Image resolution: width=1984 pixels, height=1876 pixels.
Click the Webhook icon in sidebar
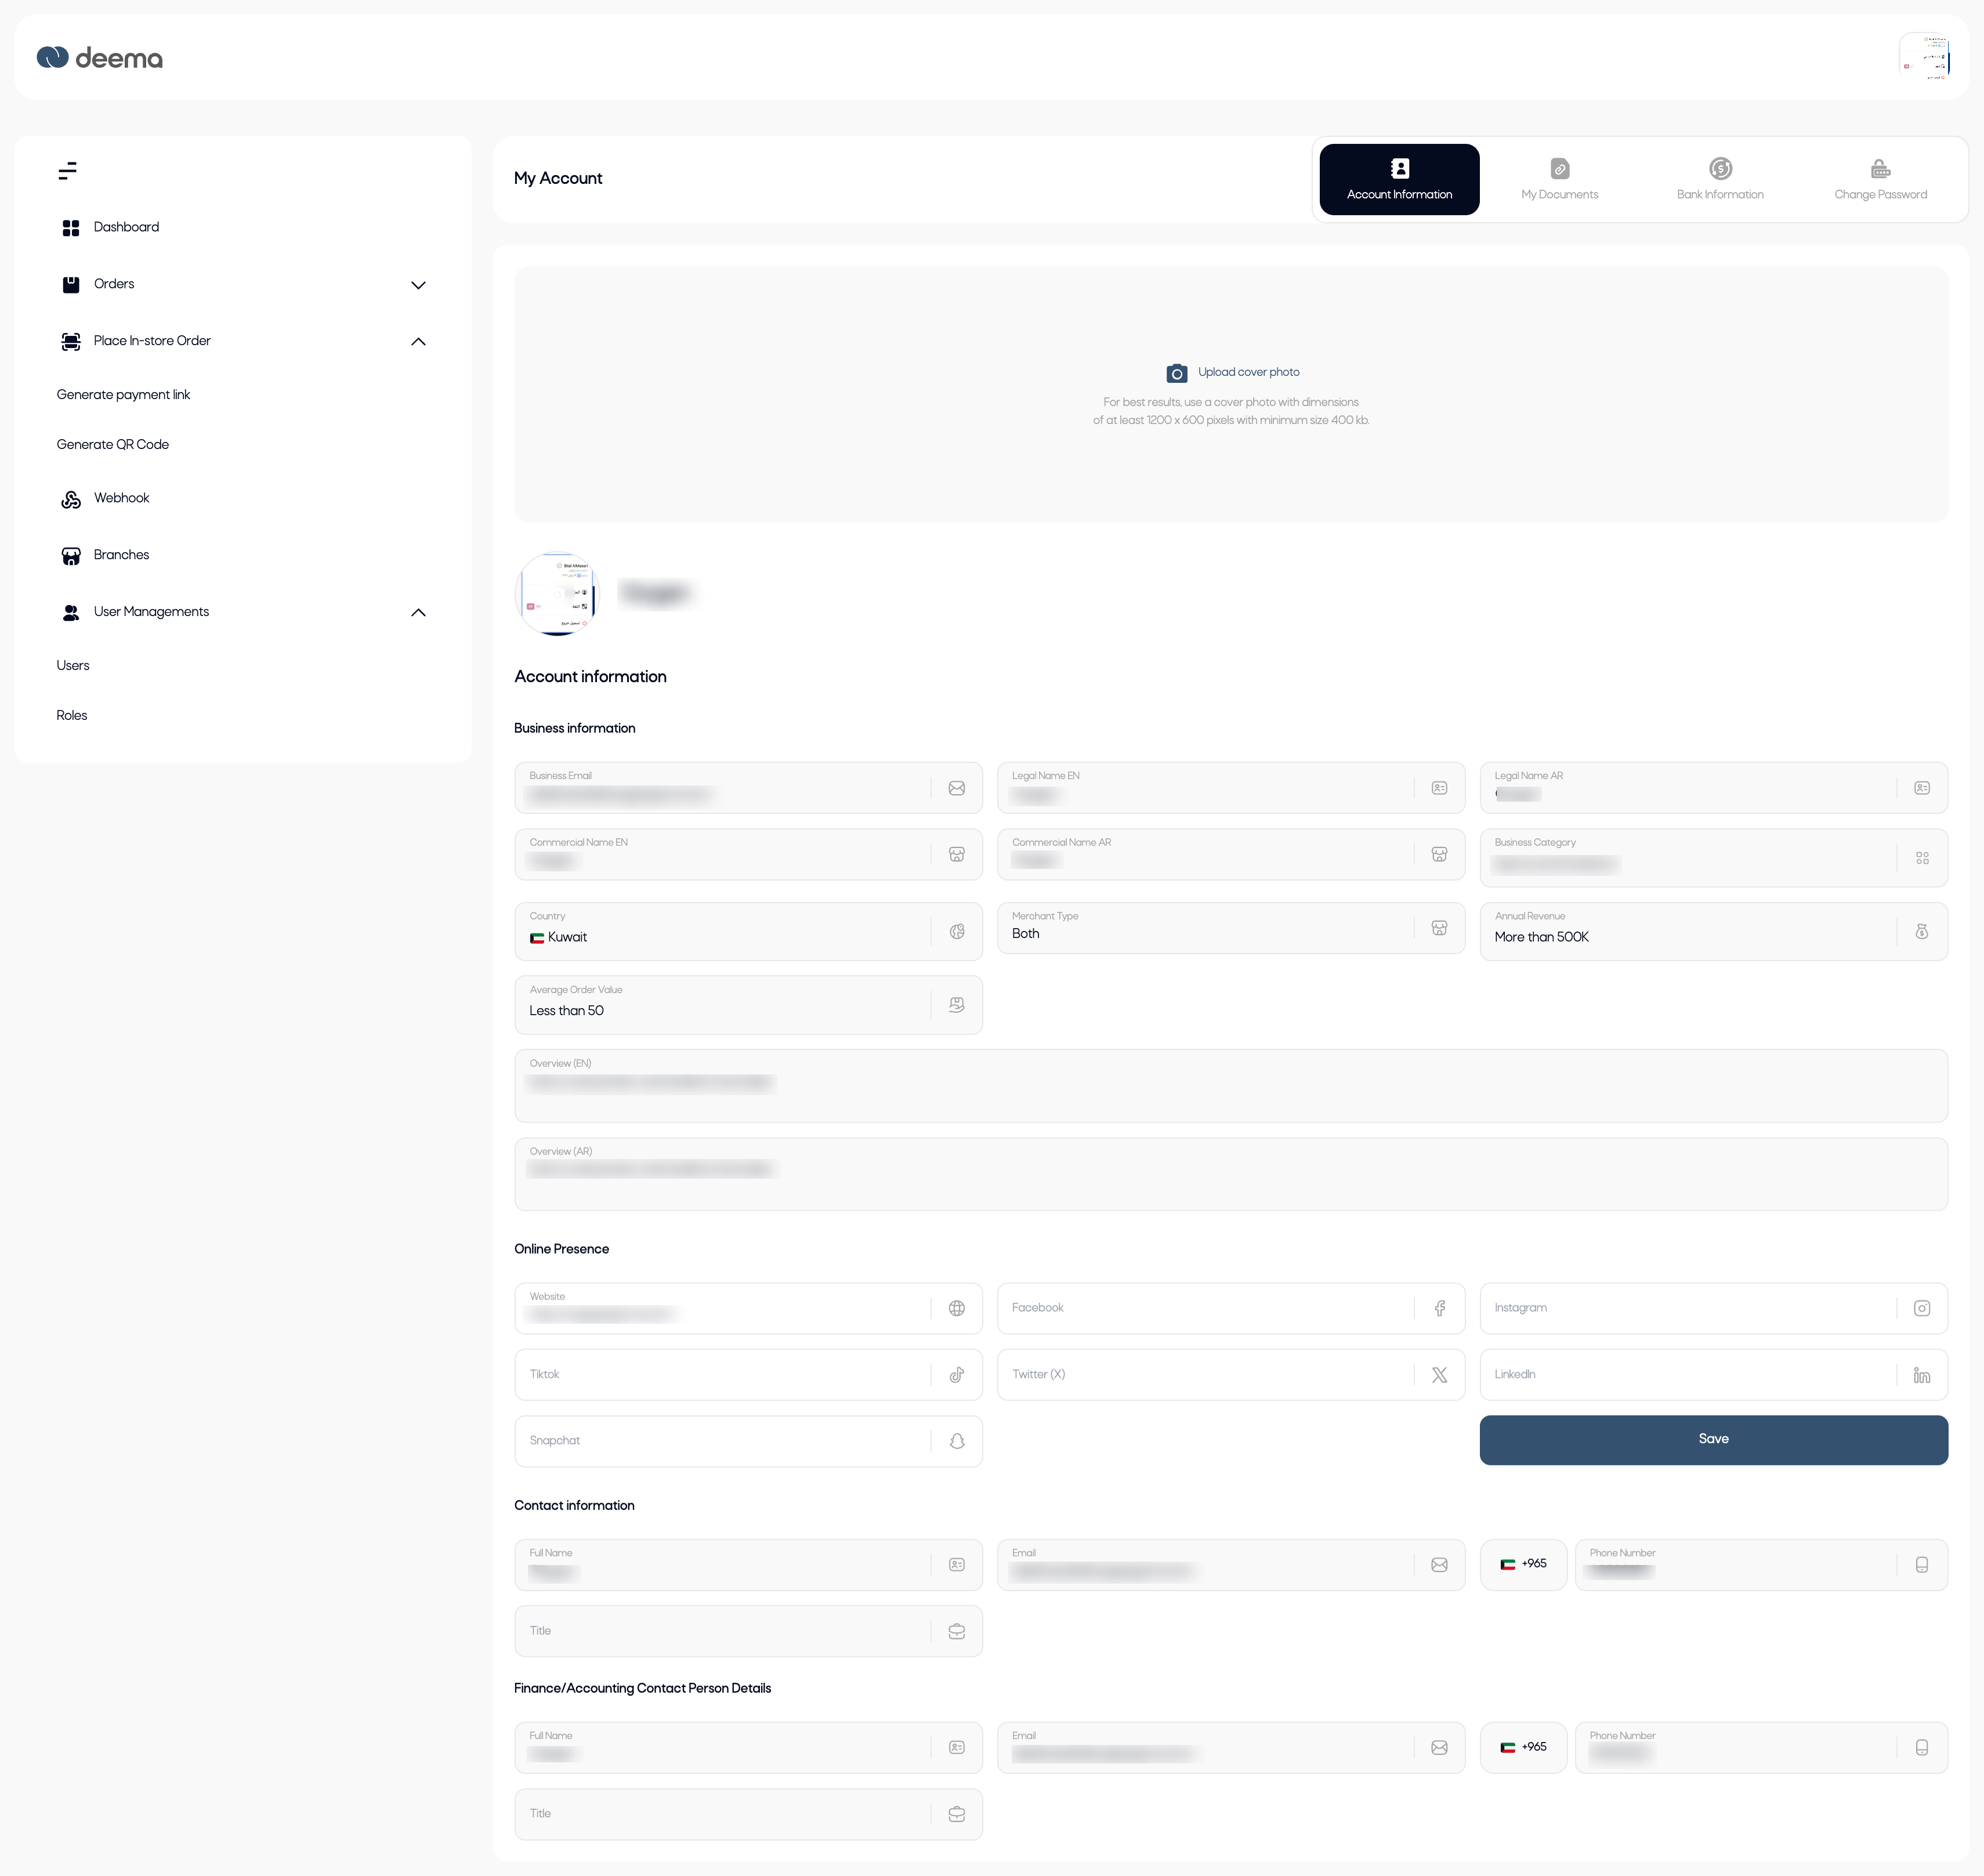71,499
